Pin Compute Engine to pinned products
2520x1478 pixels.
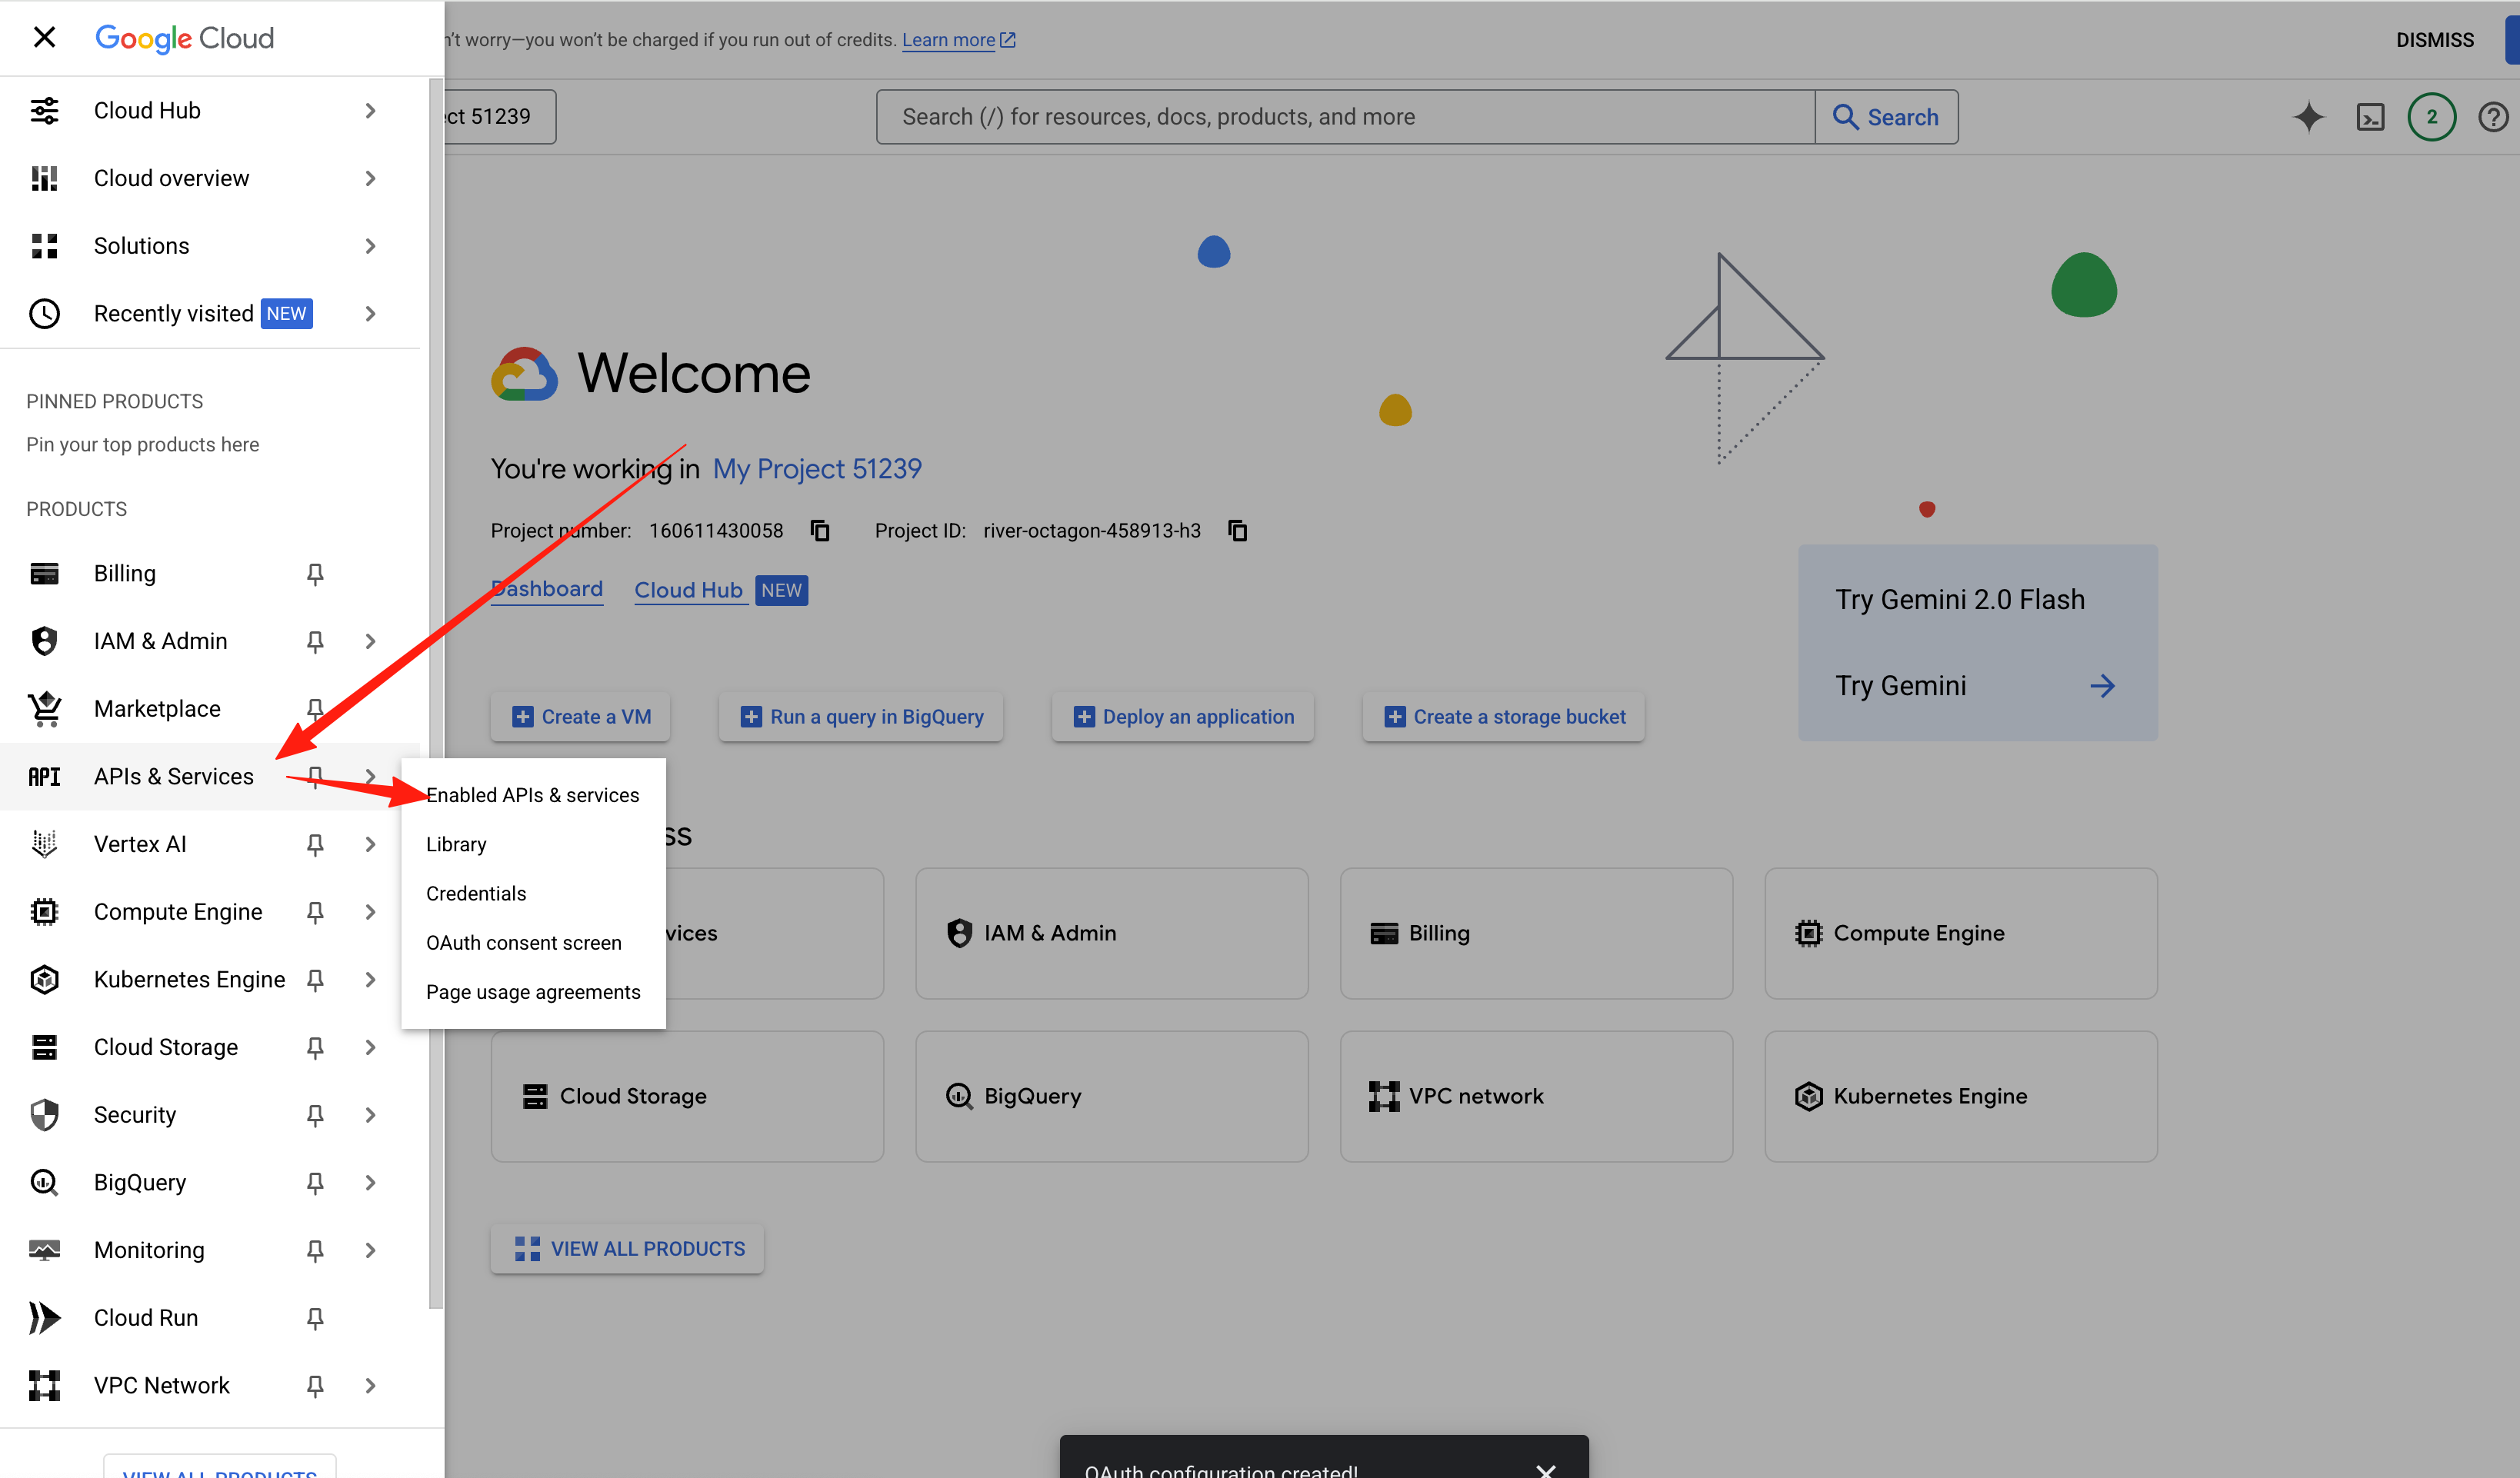[315, 913]
